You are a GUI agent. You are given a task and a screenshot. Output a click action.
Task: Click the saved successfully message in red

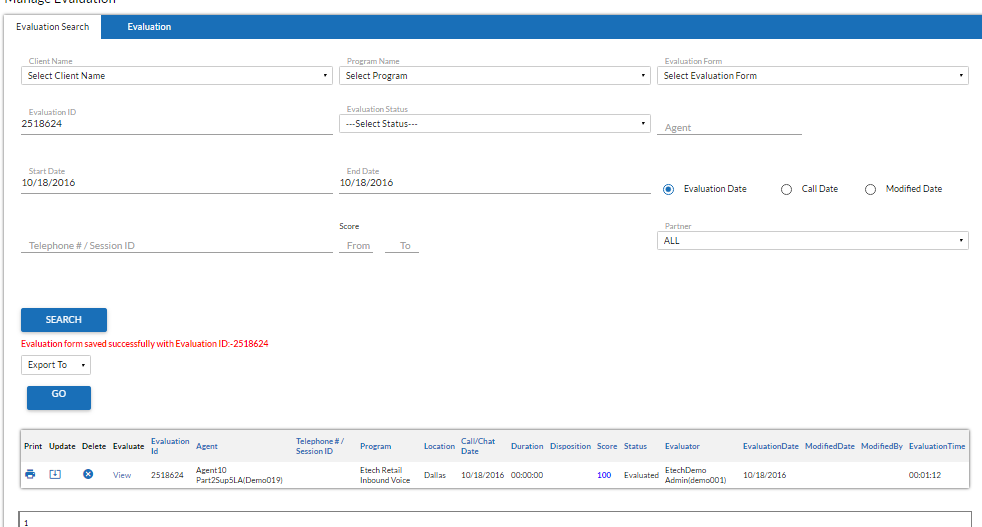(x=145, y=343)
